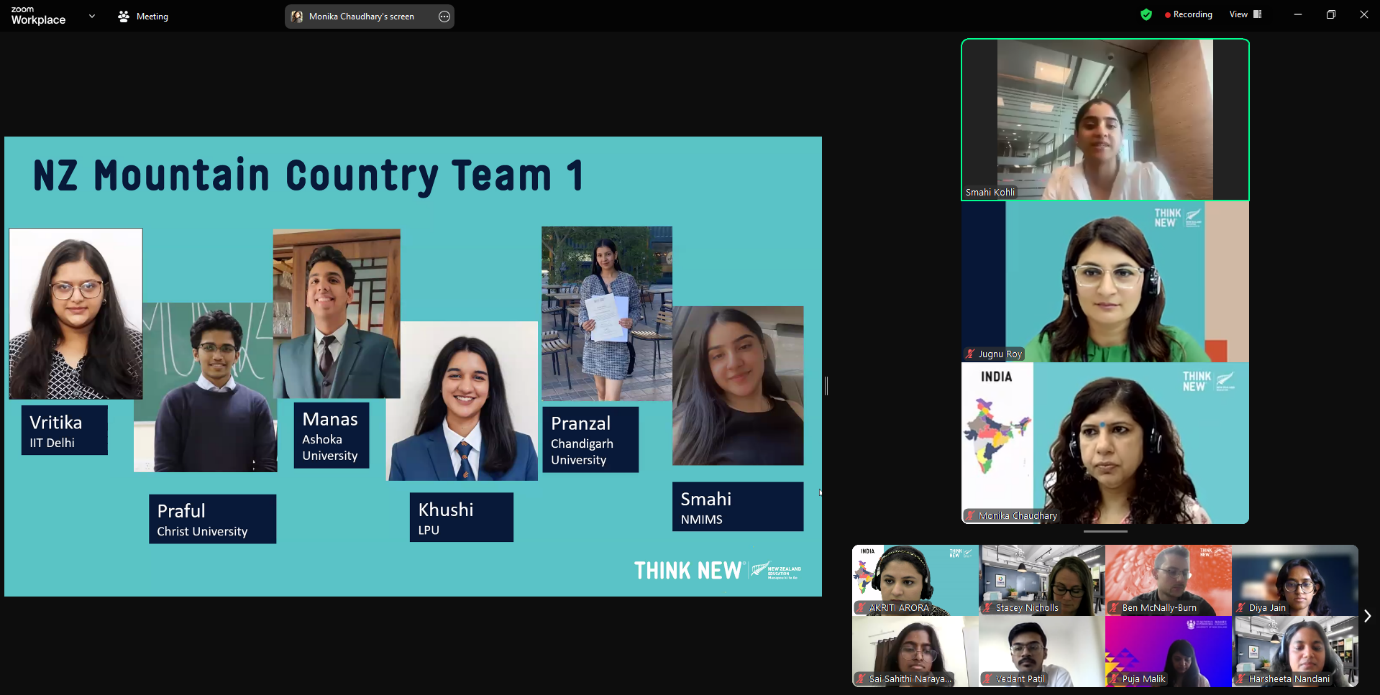
Task: Click the Zoom Workplace logo
Action: [38, 15]
